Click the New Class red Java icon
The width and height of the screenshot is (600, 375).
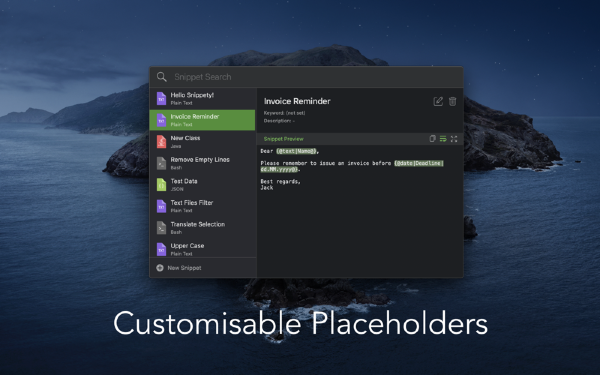[161, 142]
